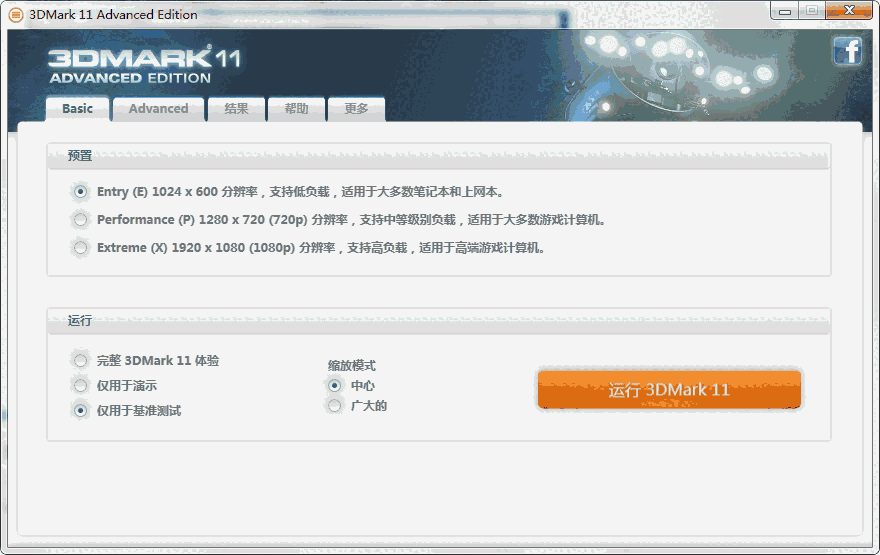
Task: Click the 运行 section header
Action: pyautogui.click(x=438, y=322)
